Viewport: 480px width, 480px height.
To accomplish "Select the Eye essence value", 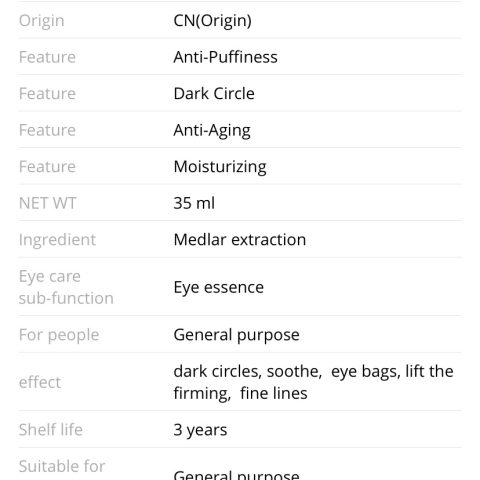I will (x=219, y=287).
